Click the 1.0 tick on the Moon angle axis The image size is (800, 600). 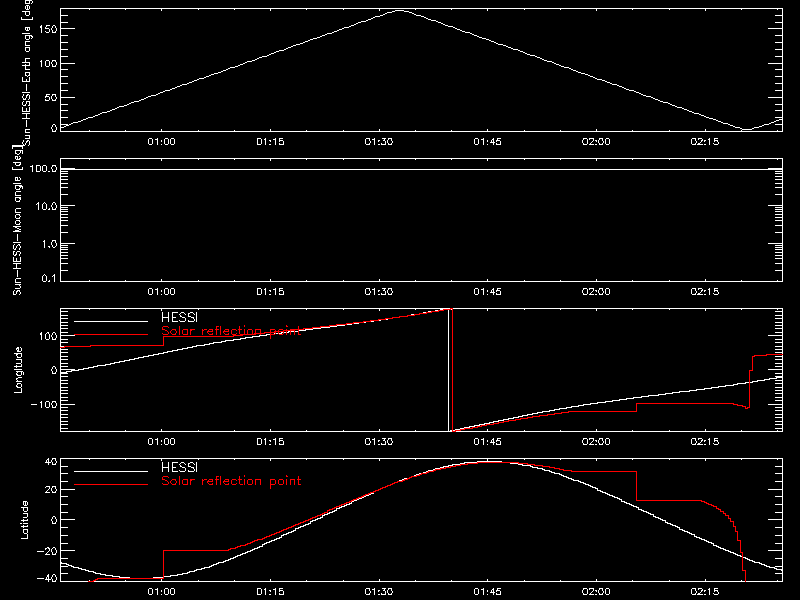click(x=49, y=244)
